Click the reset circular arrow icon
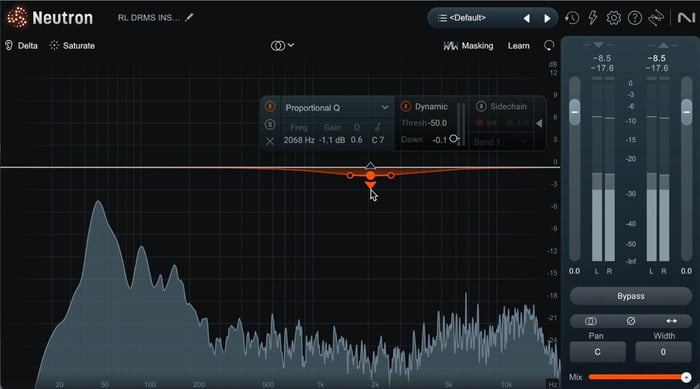 tap(549, 46)
